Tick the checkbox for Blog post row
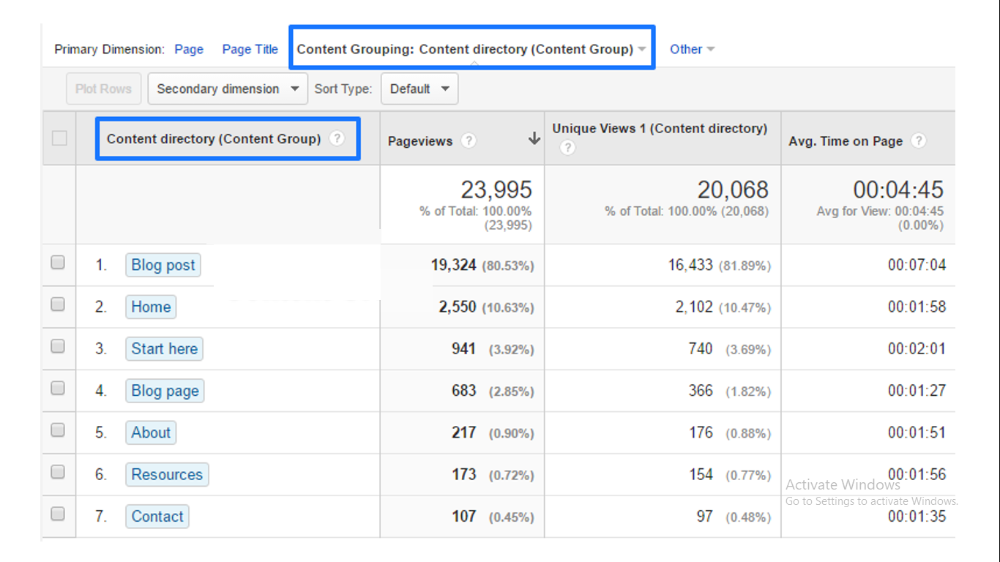The height and width of the screenshot is (562, 1000). pos(58,263)
